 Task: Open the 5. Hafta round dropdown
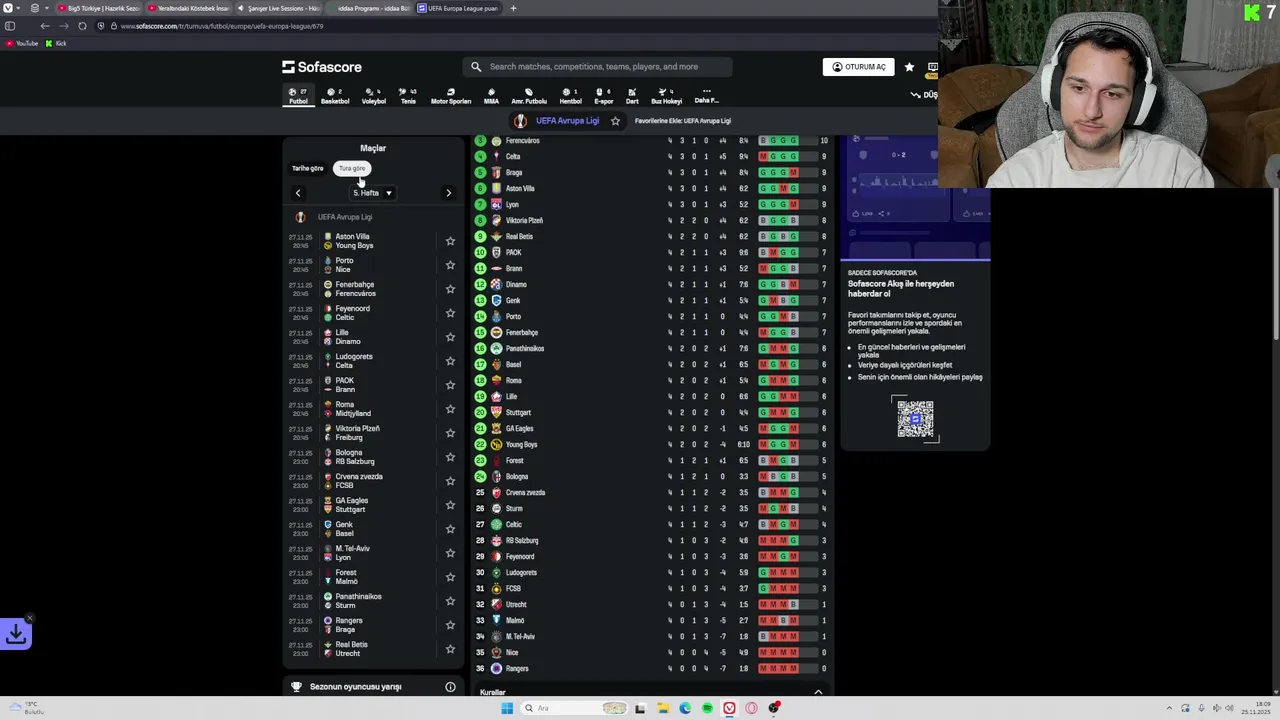[x=372, y=193]
